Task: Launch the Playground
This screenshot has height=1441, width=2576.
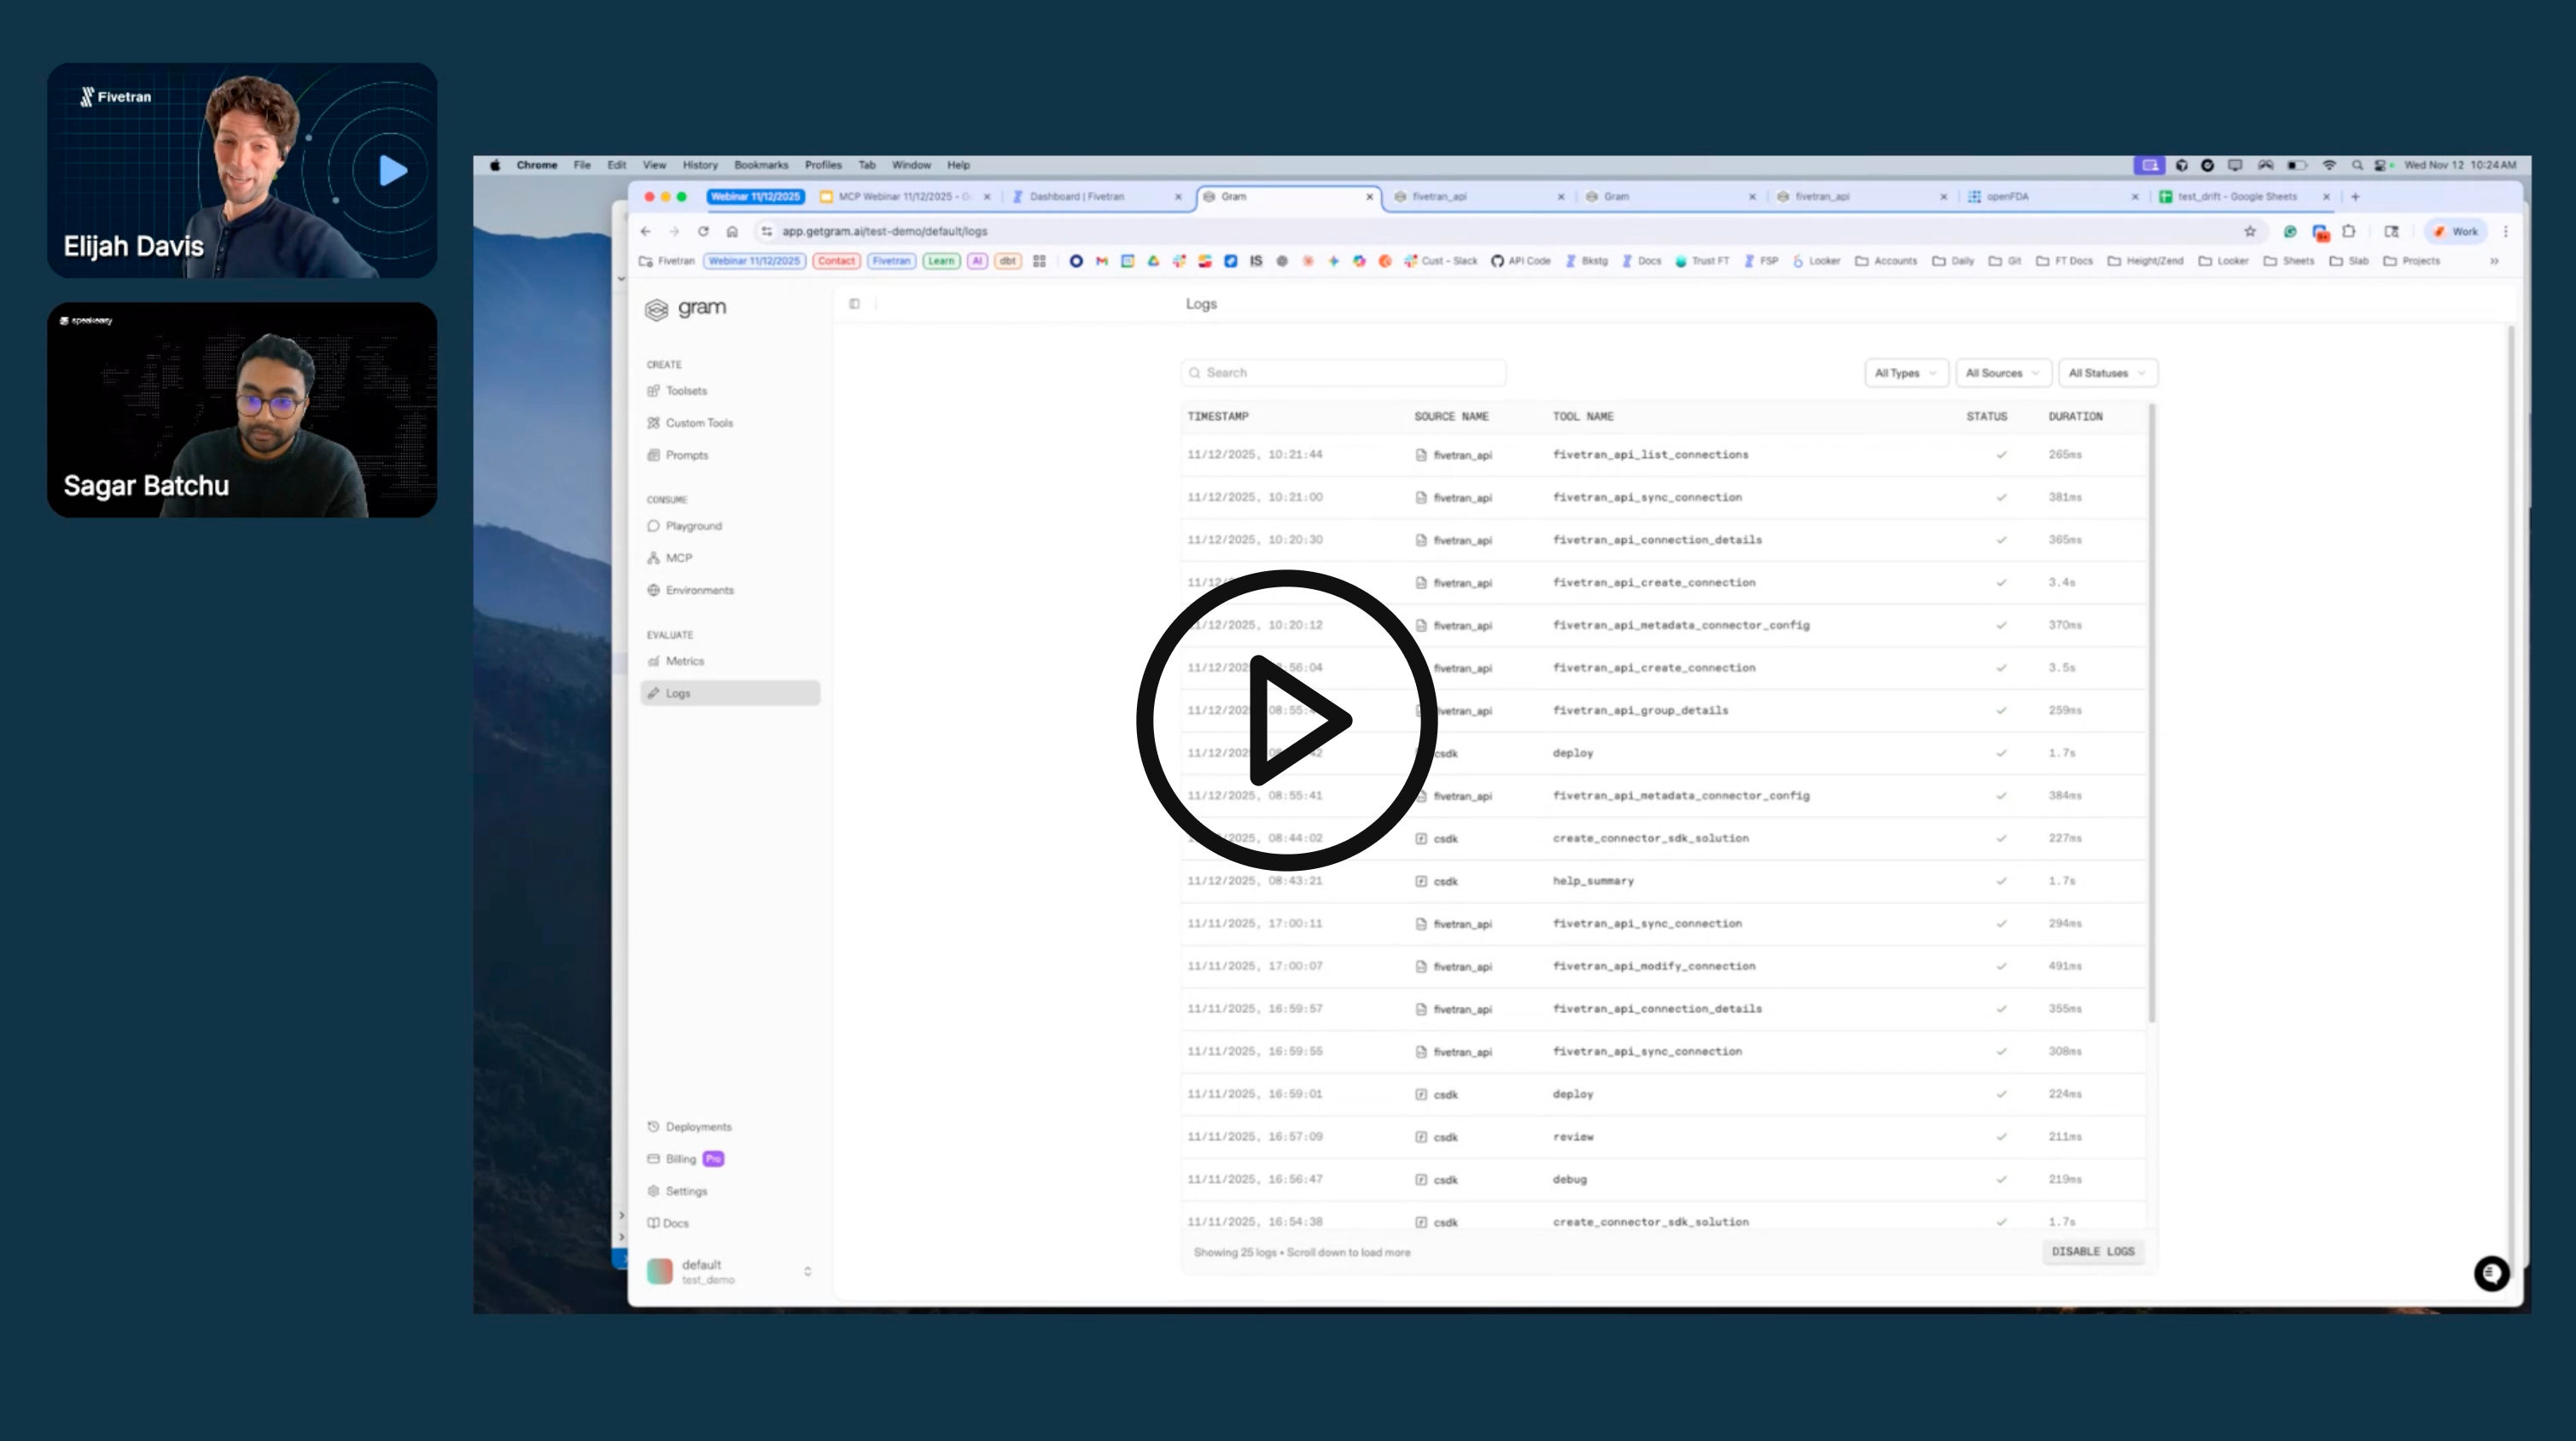Action: 693,525
